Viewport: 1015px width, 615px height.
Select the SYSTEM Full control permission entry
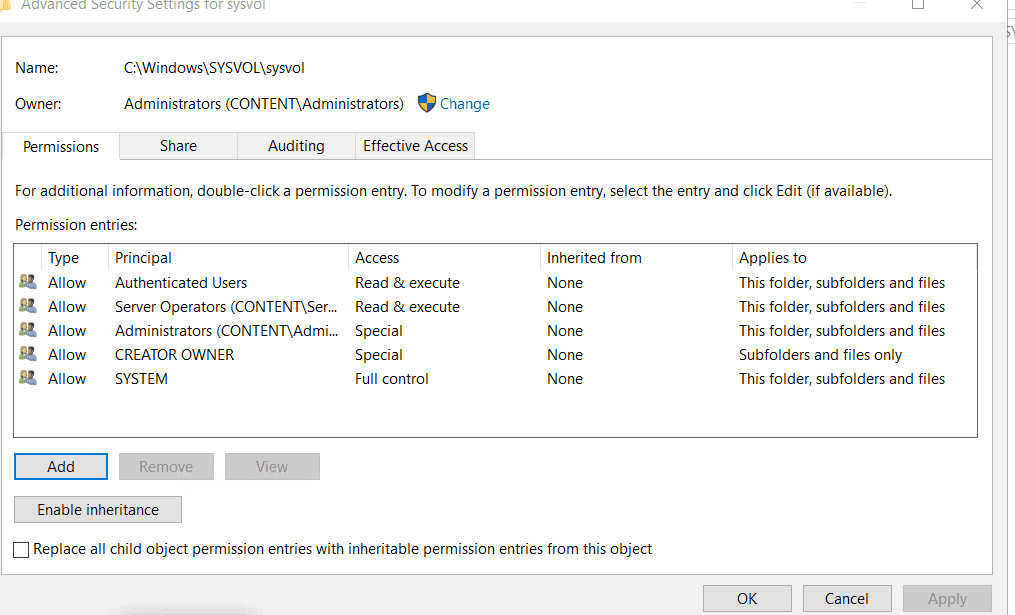tap(391, 379)
